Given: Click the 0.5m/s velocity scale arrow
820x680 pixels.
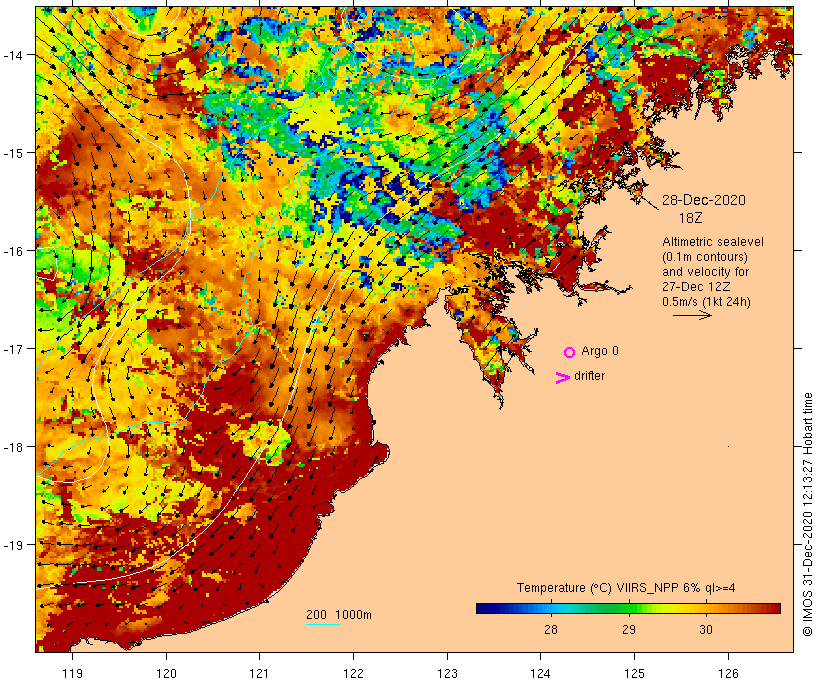Looking at the screenshot, I should tap(692, 315).
